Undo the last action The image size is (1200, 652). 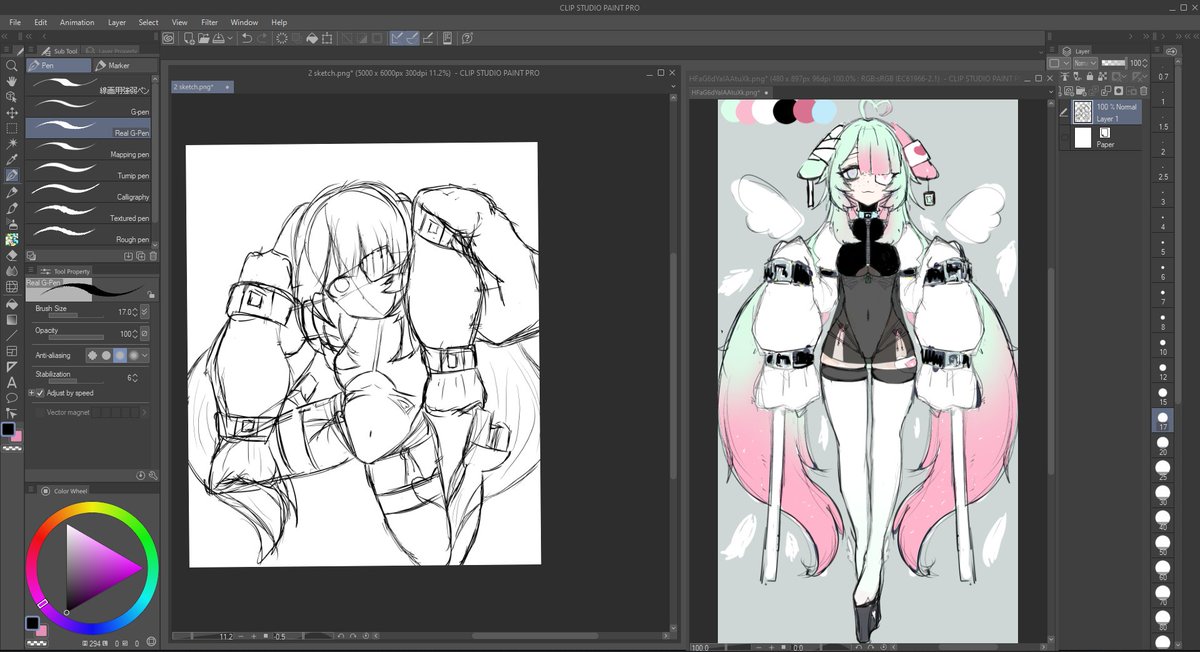click(x=247, y=38)
